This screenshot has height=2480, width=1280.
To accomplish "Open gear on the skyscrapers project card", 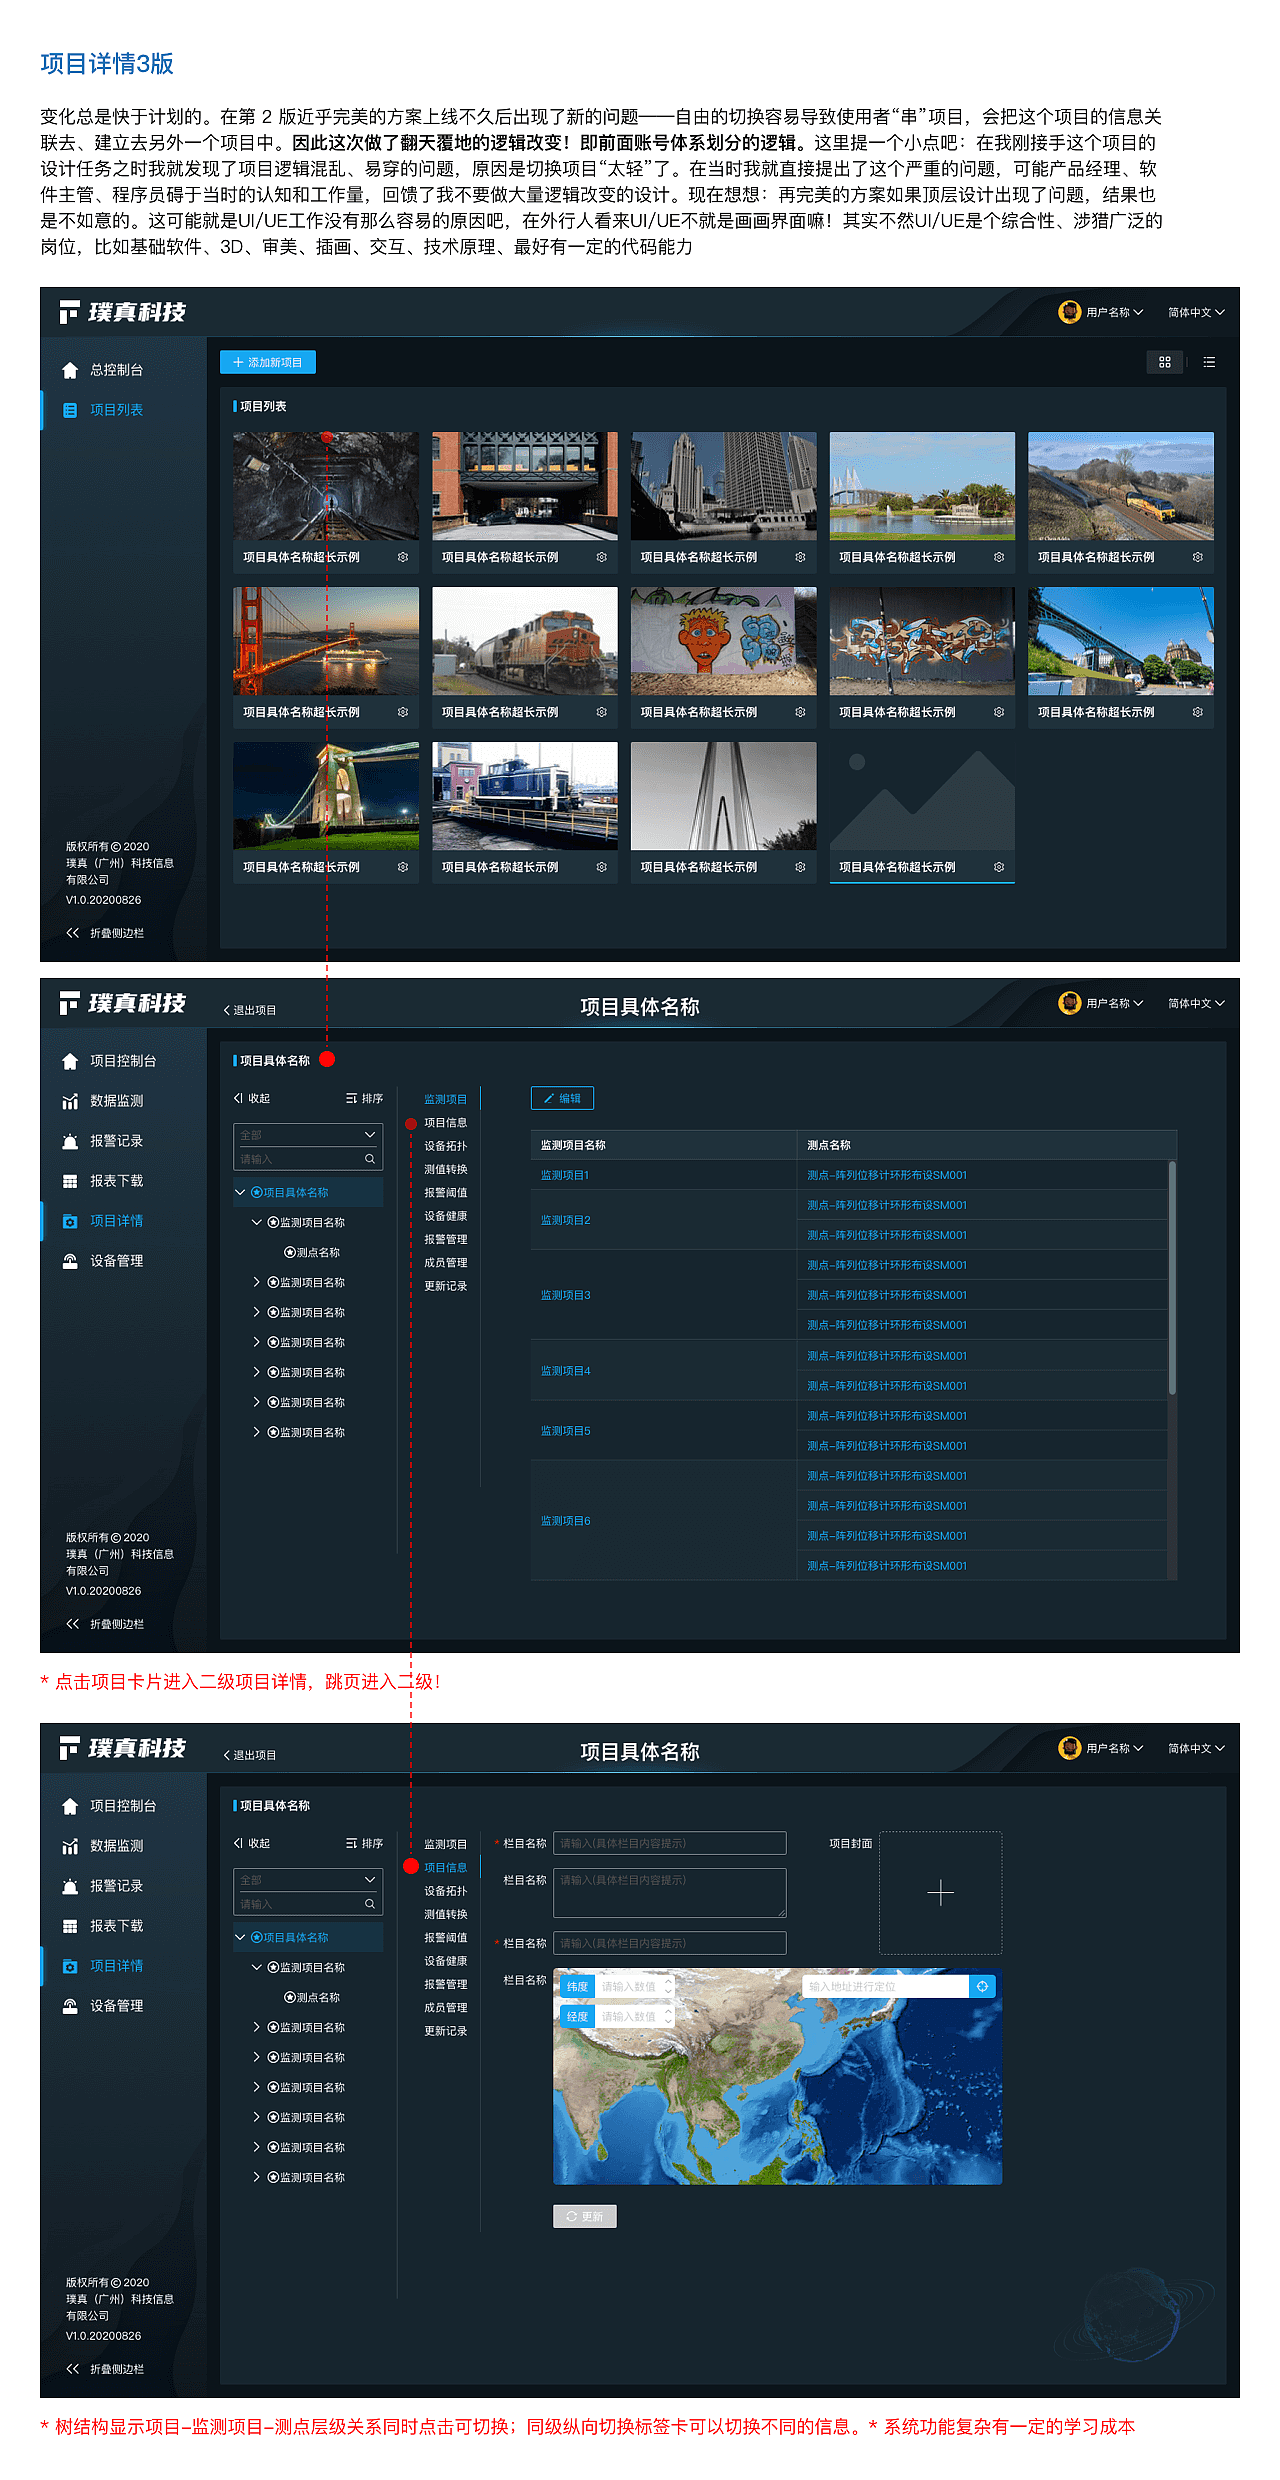I will pos(800,557).
